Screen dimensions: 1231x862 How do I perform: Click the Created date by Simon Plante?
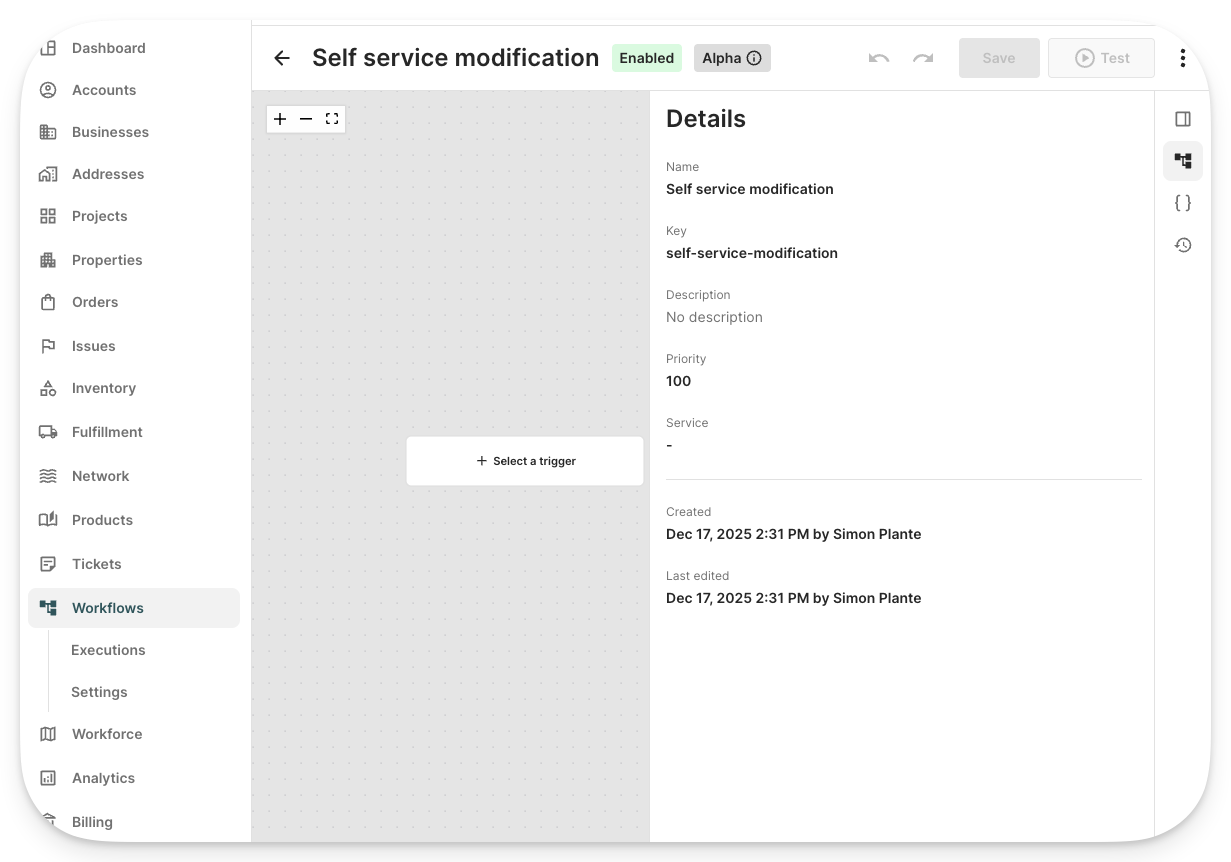[x=793, y=534]
